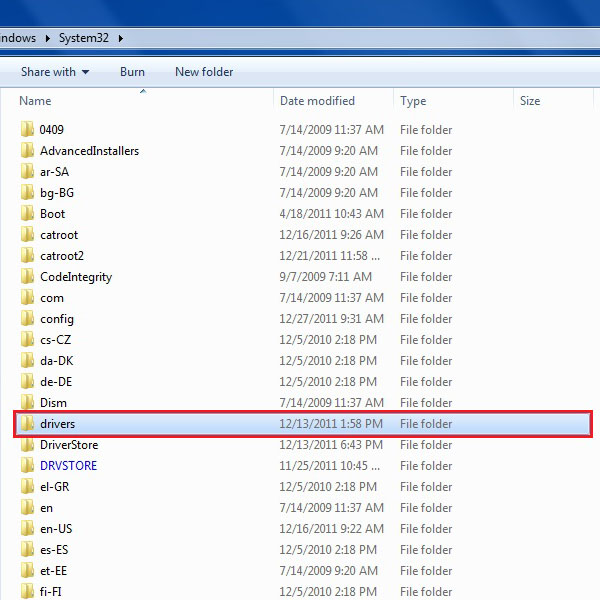The height and width of the screenshot is (600, 600).
Task: Open the Share with dropdown
Action: tap(55, 72)
